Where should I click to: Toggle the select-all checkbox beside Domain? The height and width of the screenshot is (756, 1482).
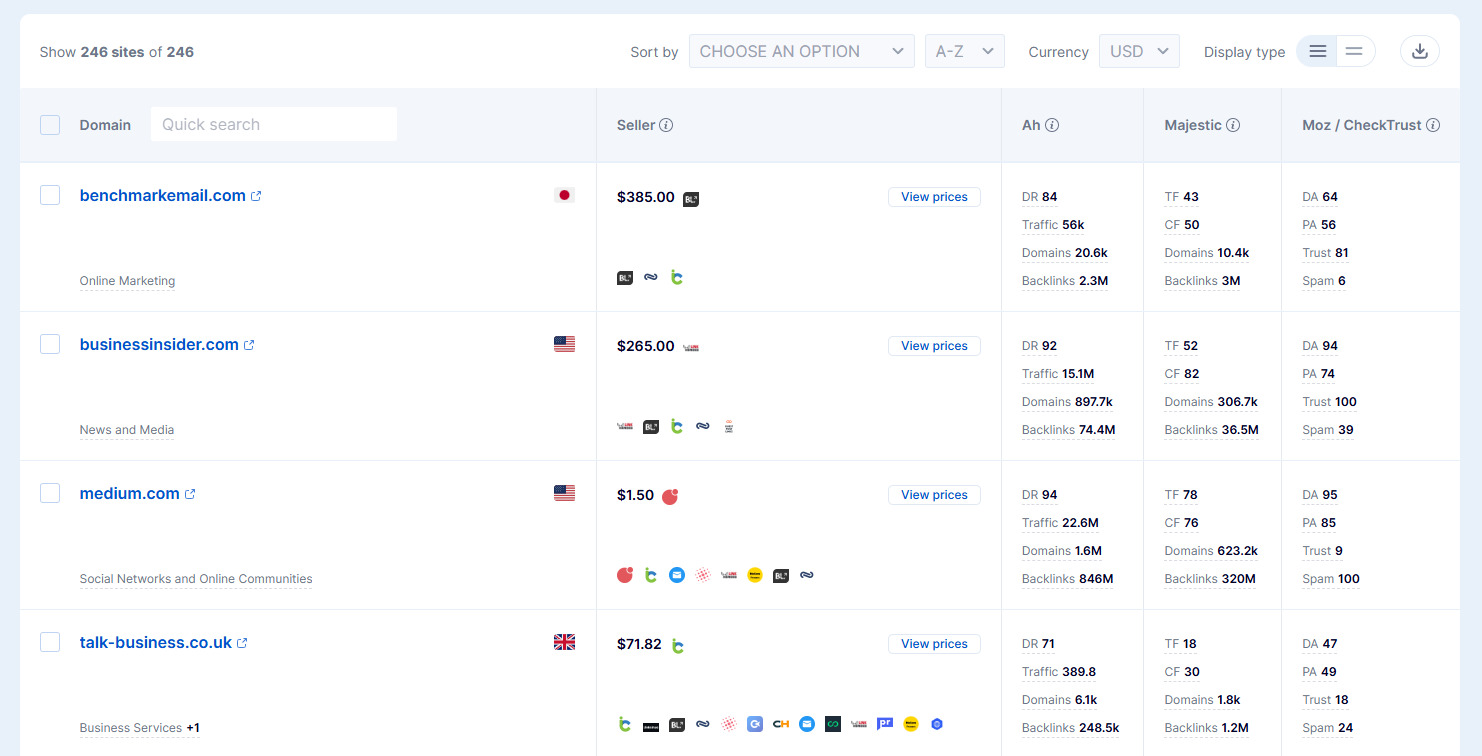pos(50,125)
